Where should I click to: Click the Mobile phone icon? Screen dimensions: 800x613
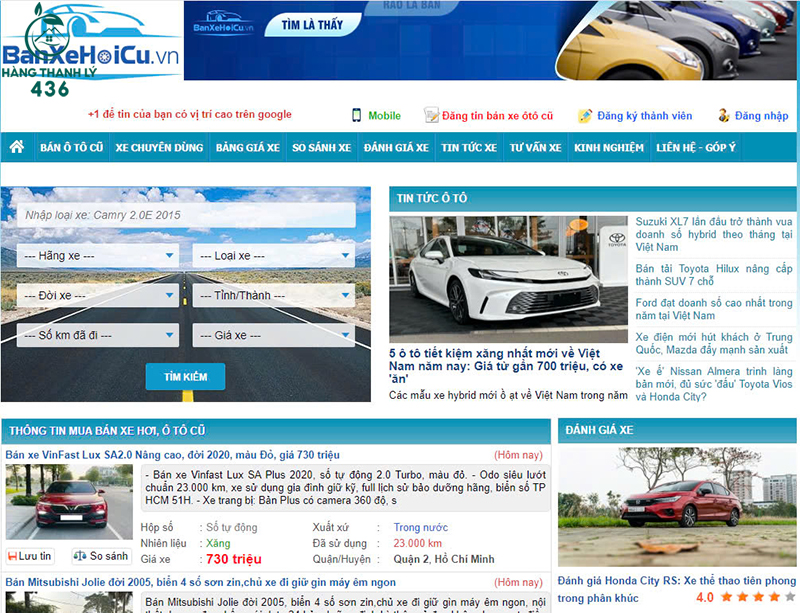point(357,115)
